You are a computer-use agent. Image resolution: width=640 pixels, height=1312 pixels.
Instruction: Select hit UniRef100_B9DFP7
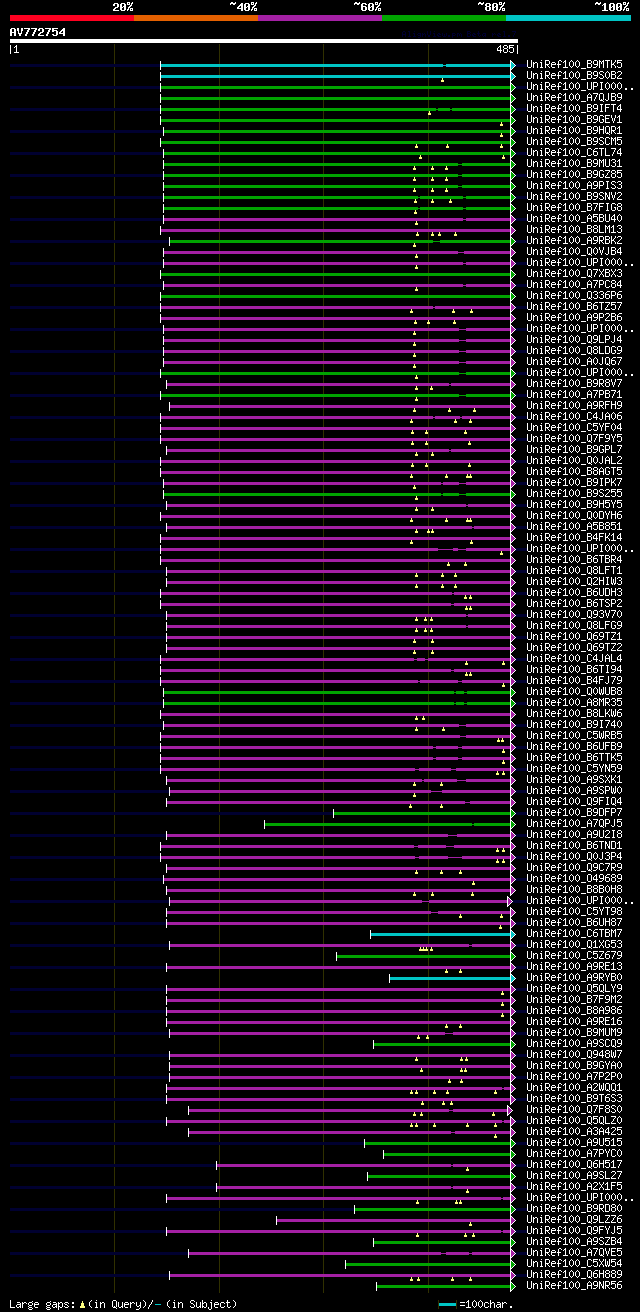[x=574, y=812]
